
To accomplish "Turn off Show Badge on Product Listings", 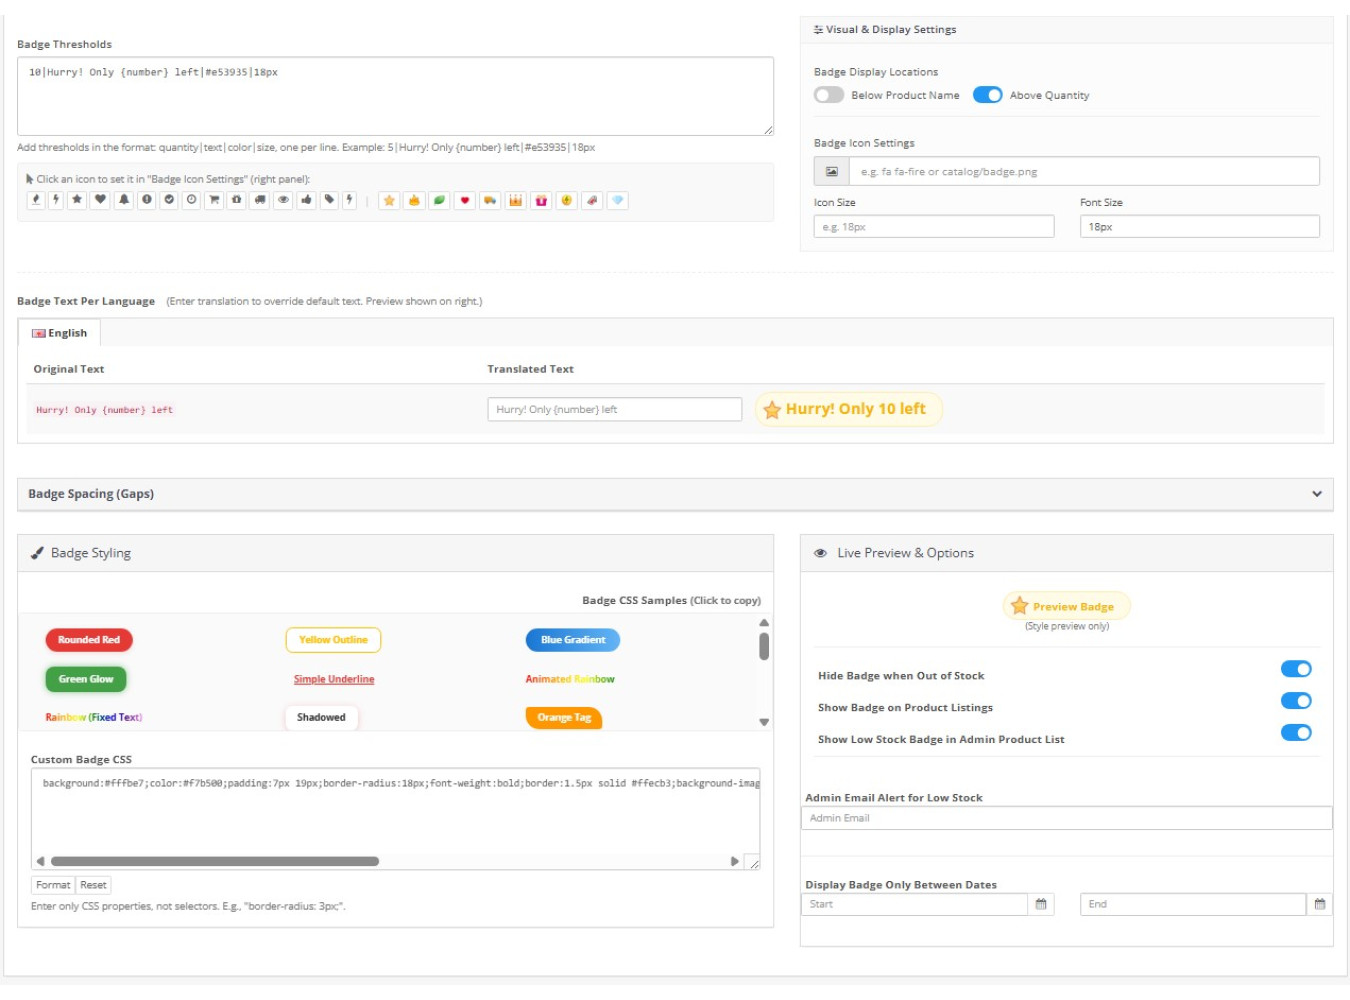I will (1296, 701).
